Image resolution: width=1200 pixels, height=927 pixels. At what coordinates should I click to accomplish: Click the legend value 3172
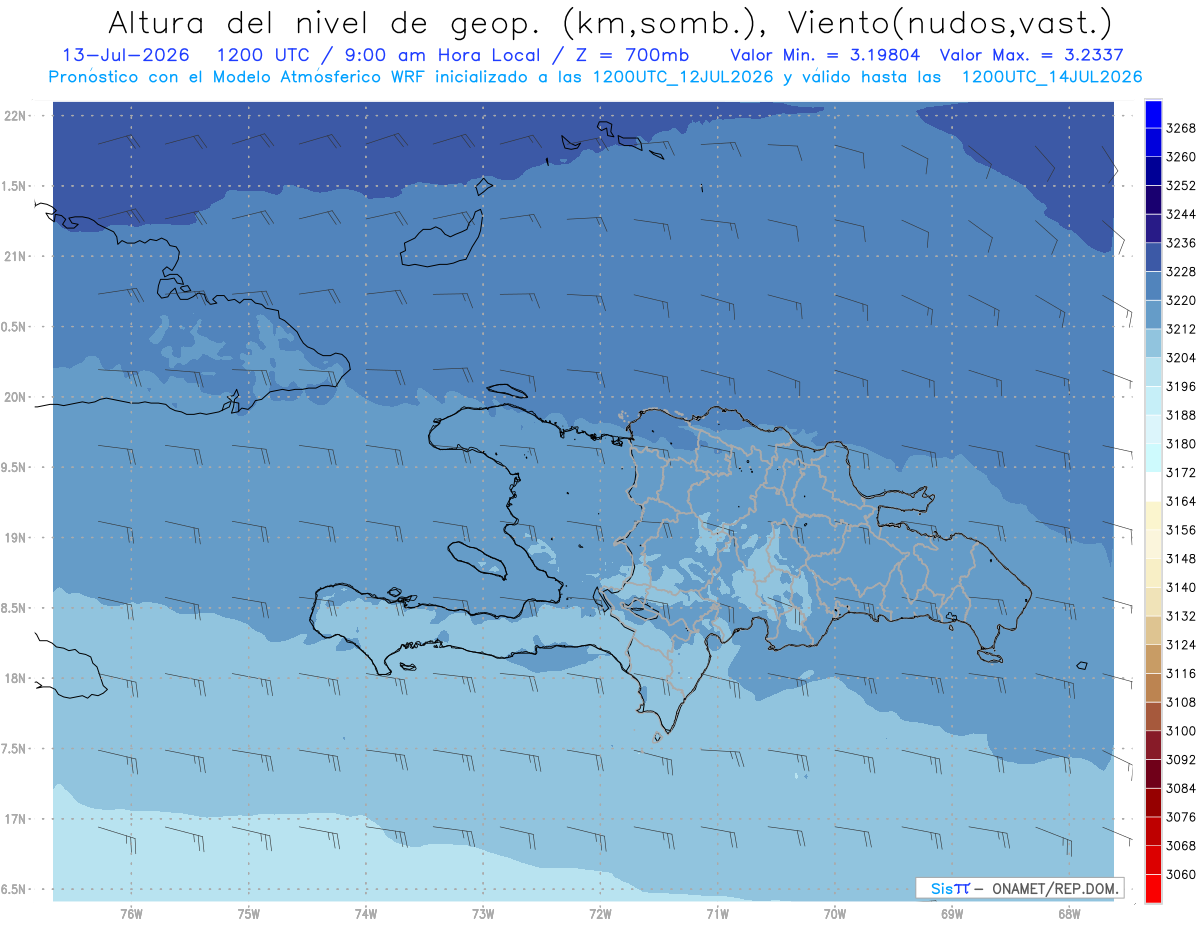click(1180, 472)
